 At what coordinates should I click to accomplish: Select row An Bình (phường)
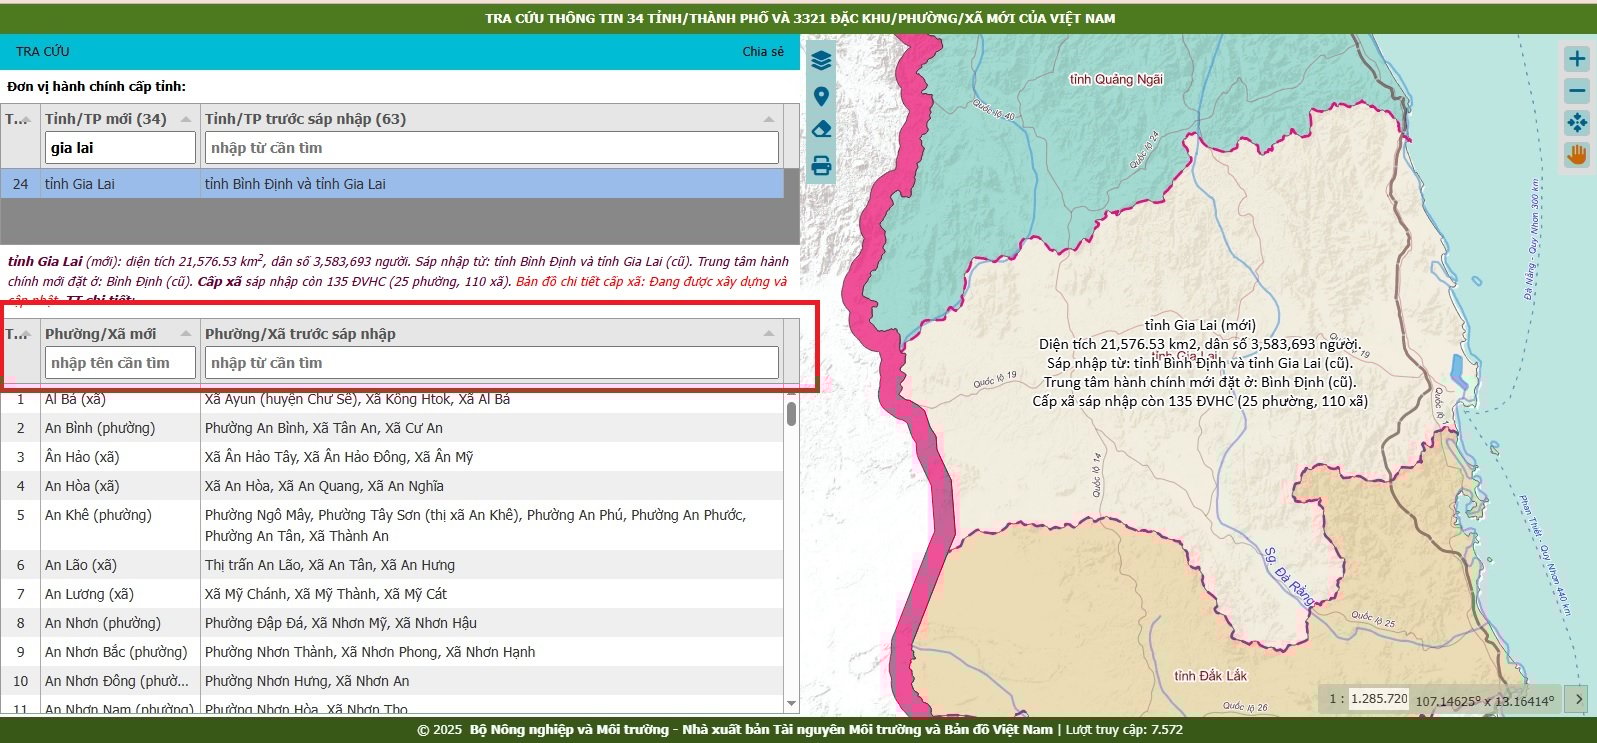coord(392,428)
